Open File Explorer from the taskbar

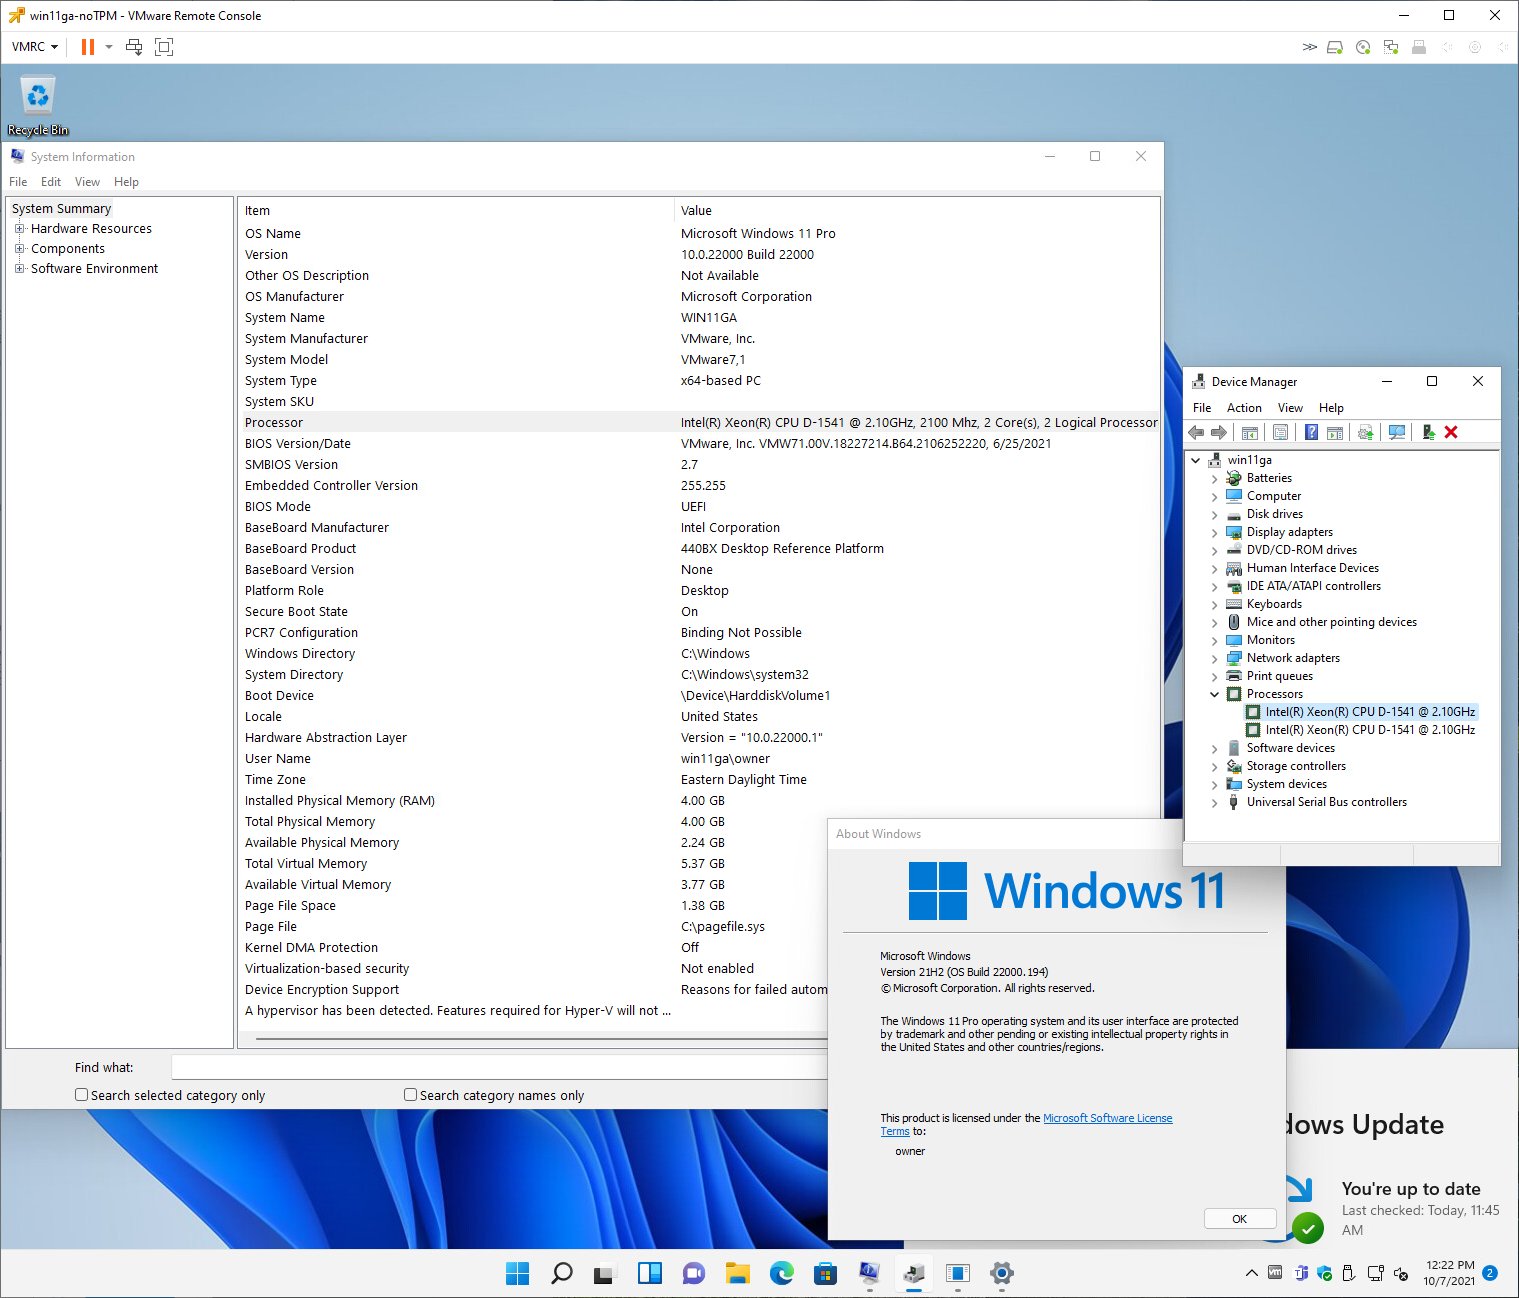coord(737,1273)
